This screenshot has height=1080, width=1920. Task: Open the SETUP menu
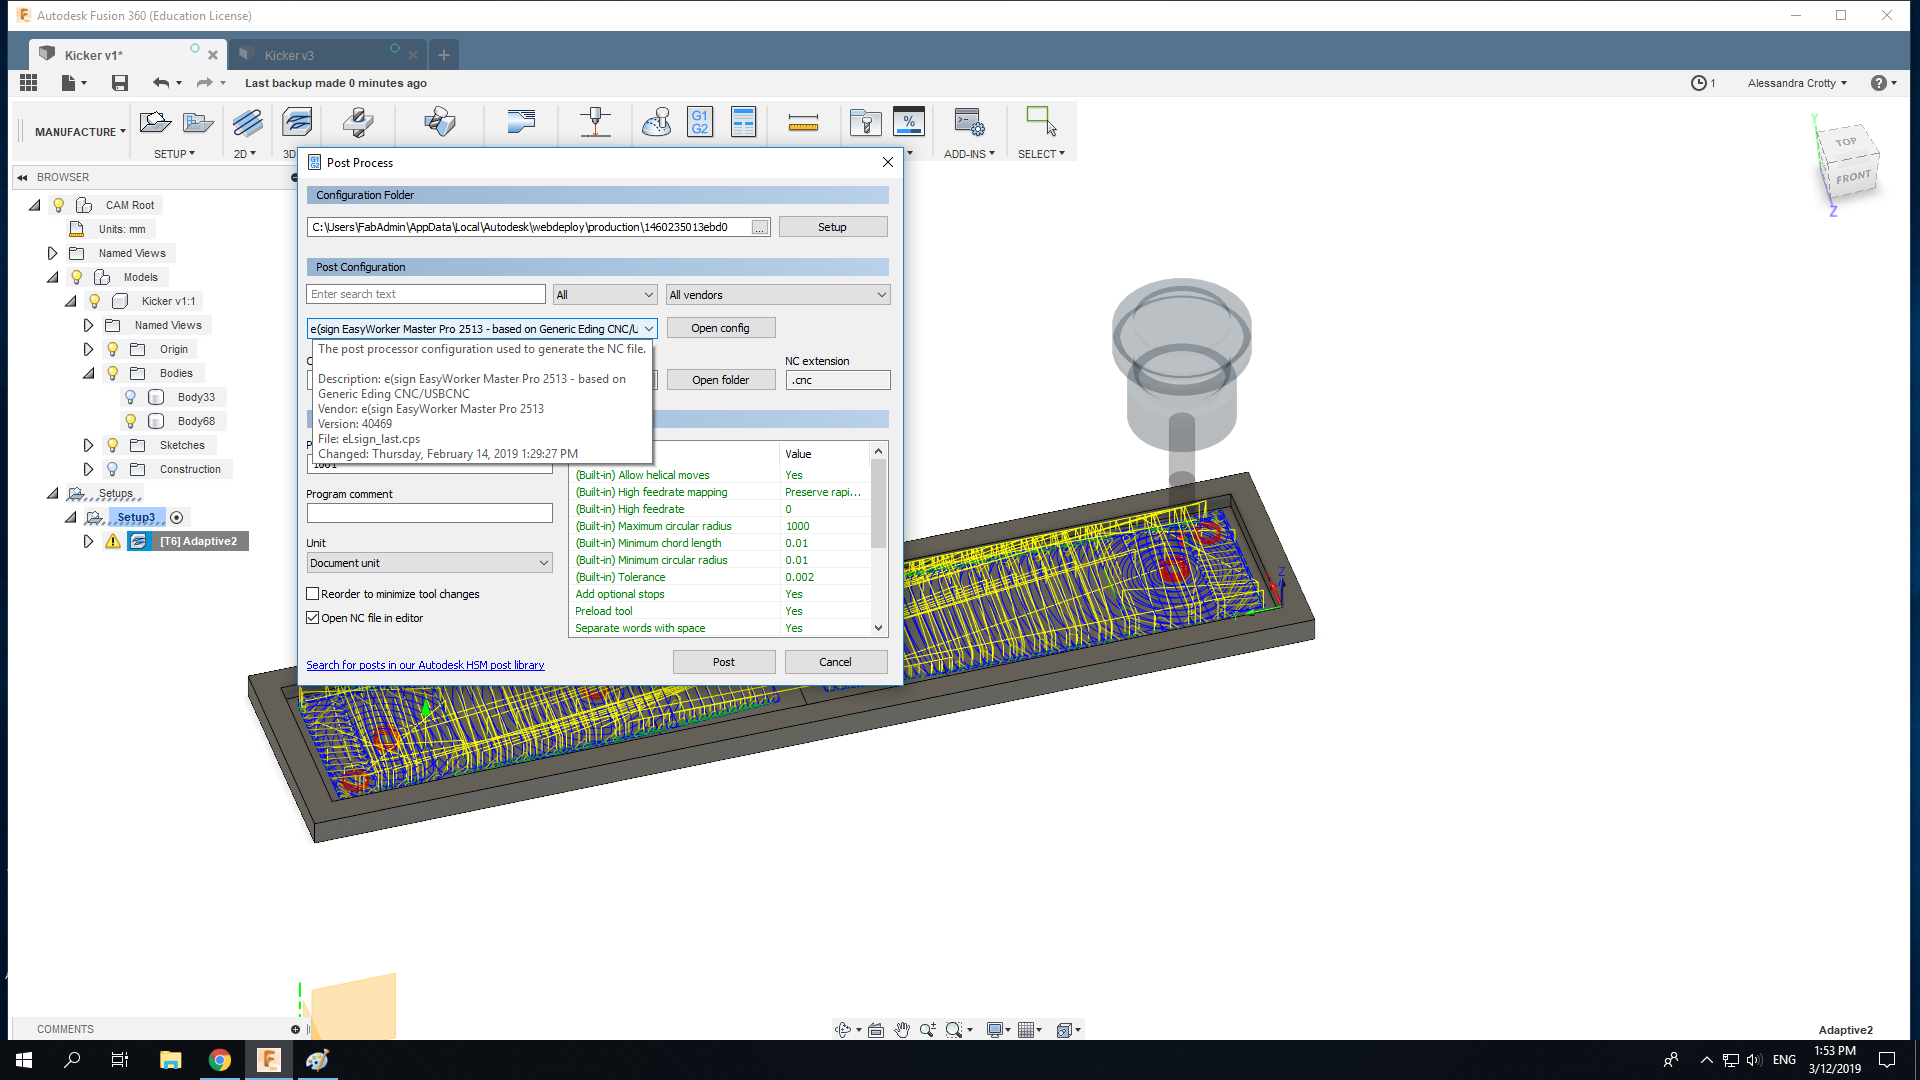(174, 154)
